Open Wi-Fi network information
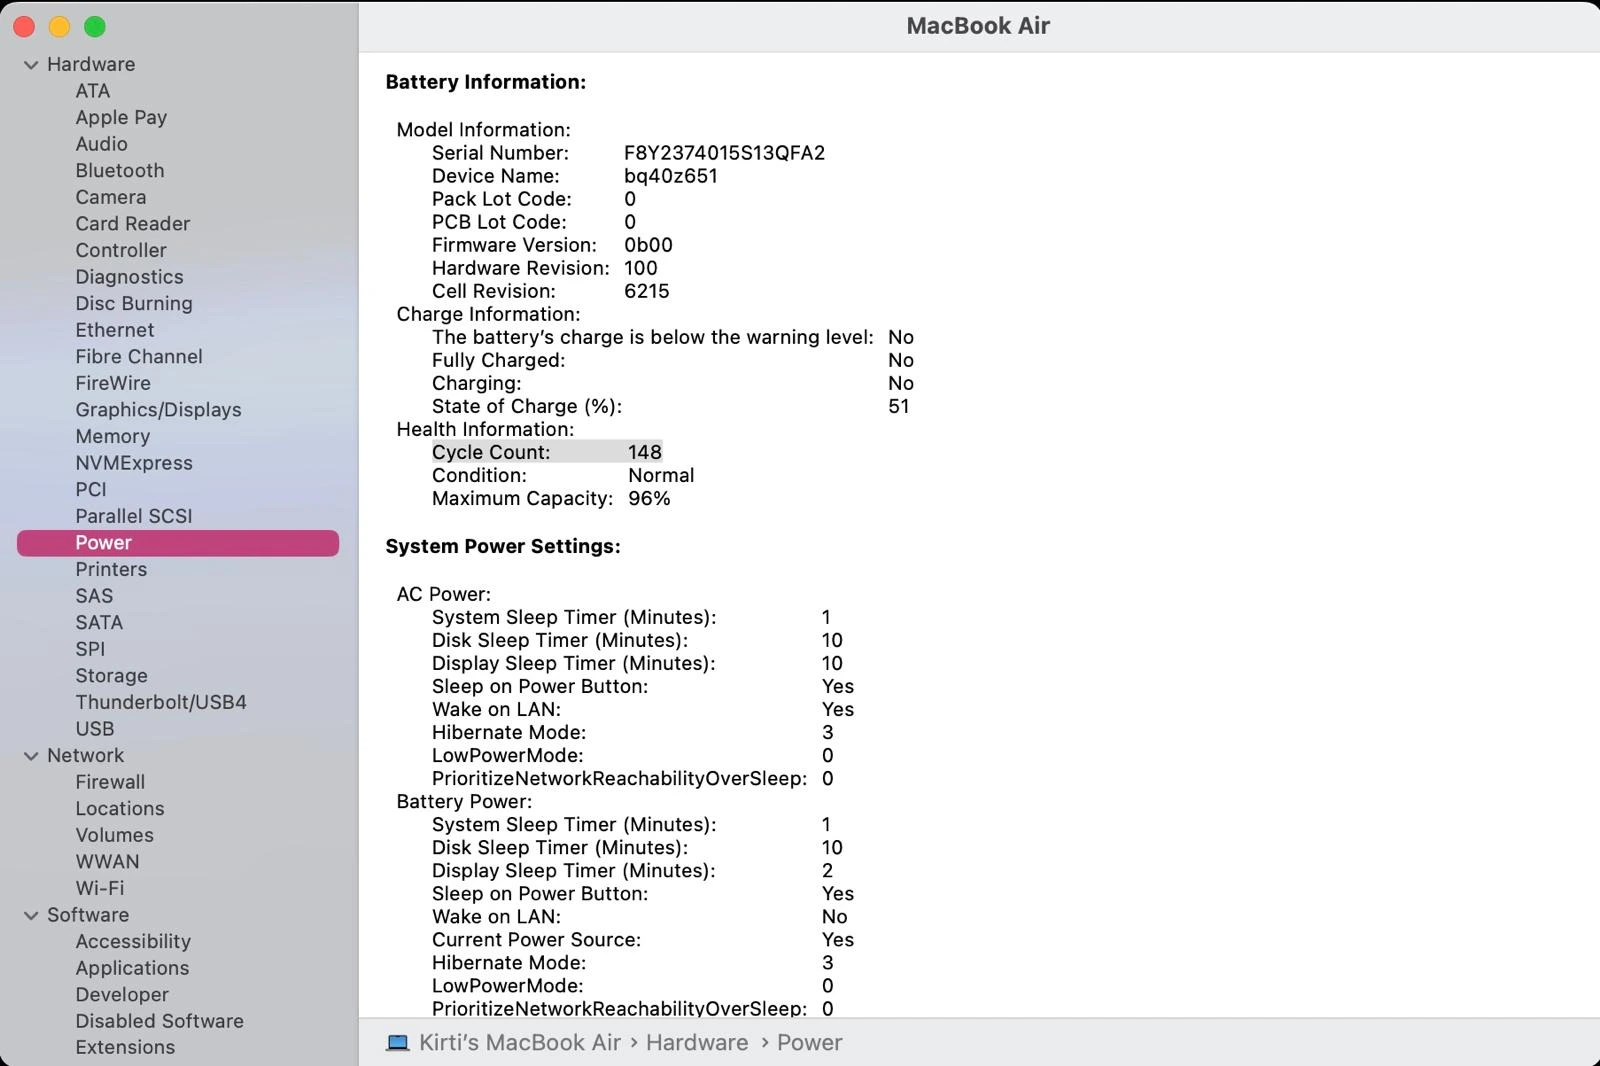Image resolution: width=1600 pixels, height=1066 pixels. 100,888
